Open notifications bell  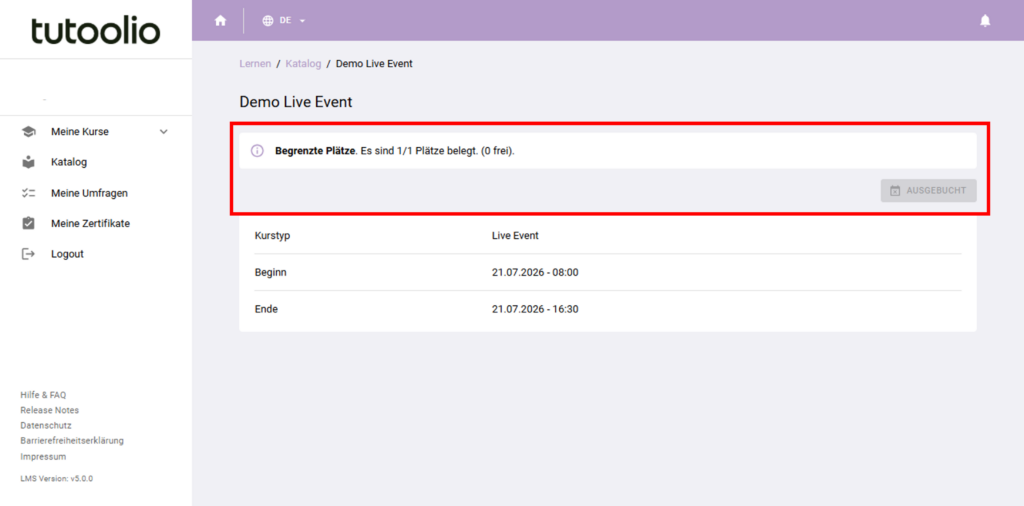tap(985, 21)
